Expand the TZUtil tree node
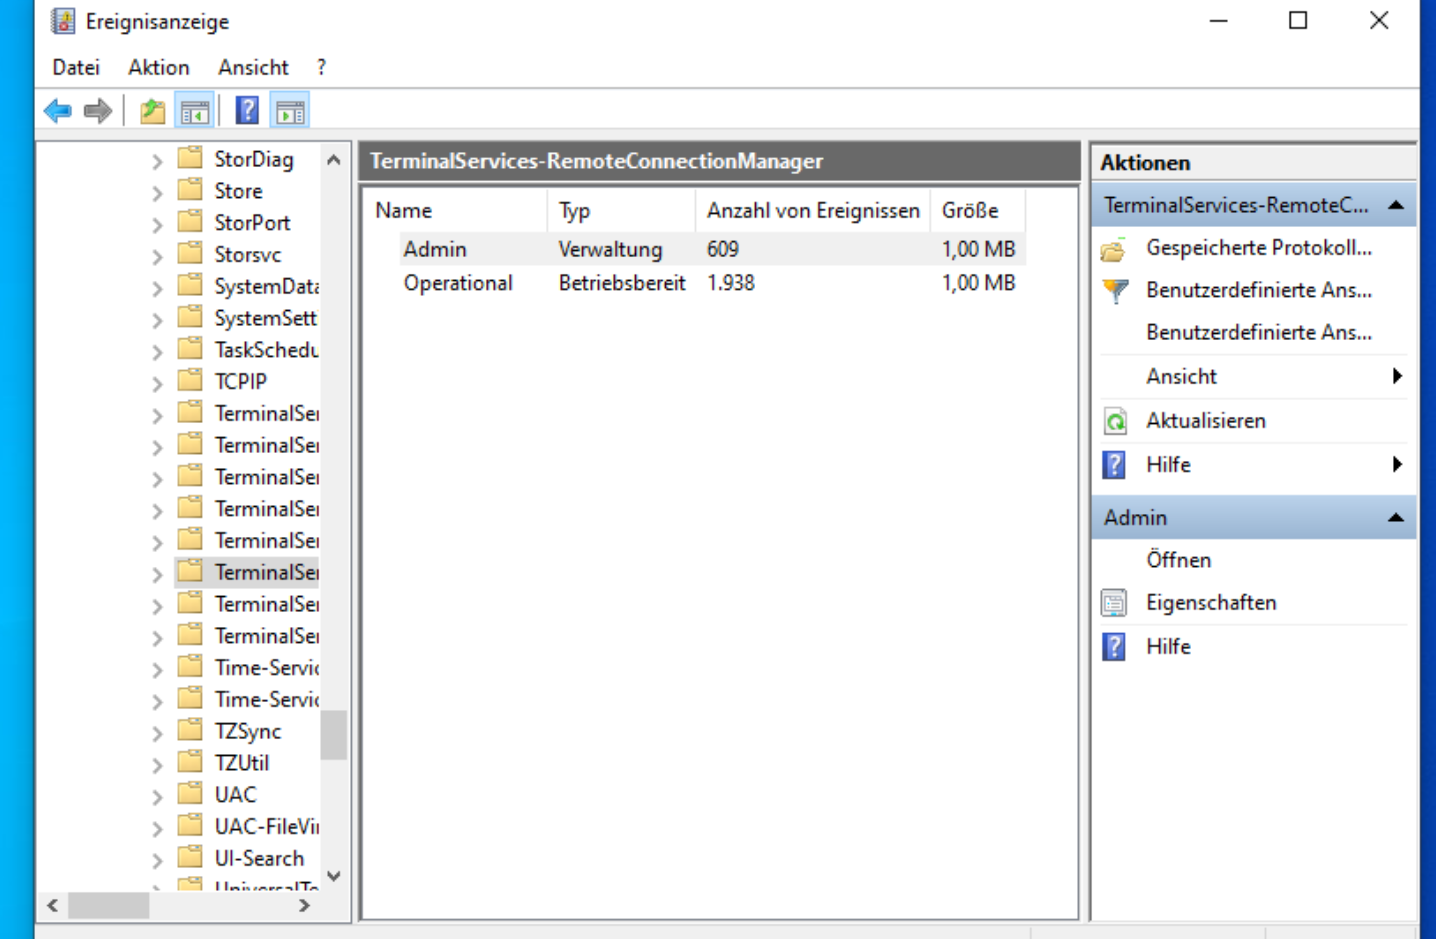 (157, 765)
